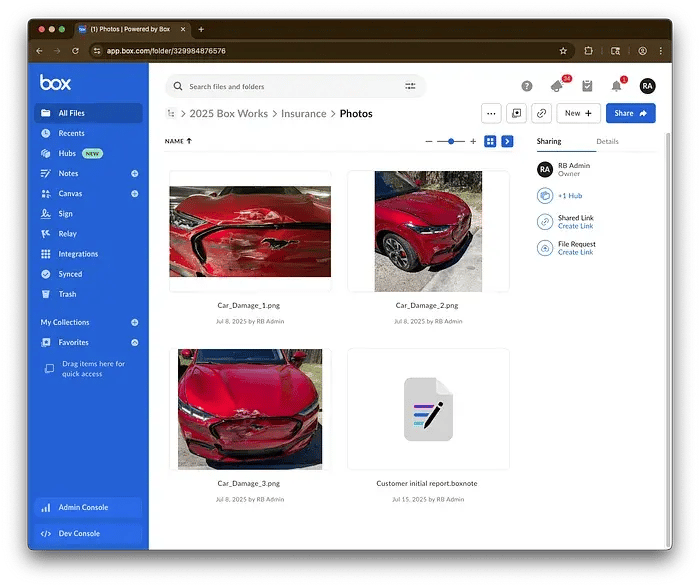Viewport: 700px width, 587px height.
Task: Open Photos folder breadcrumb menu
Action: coord(356,113)
